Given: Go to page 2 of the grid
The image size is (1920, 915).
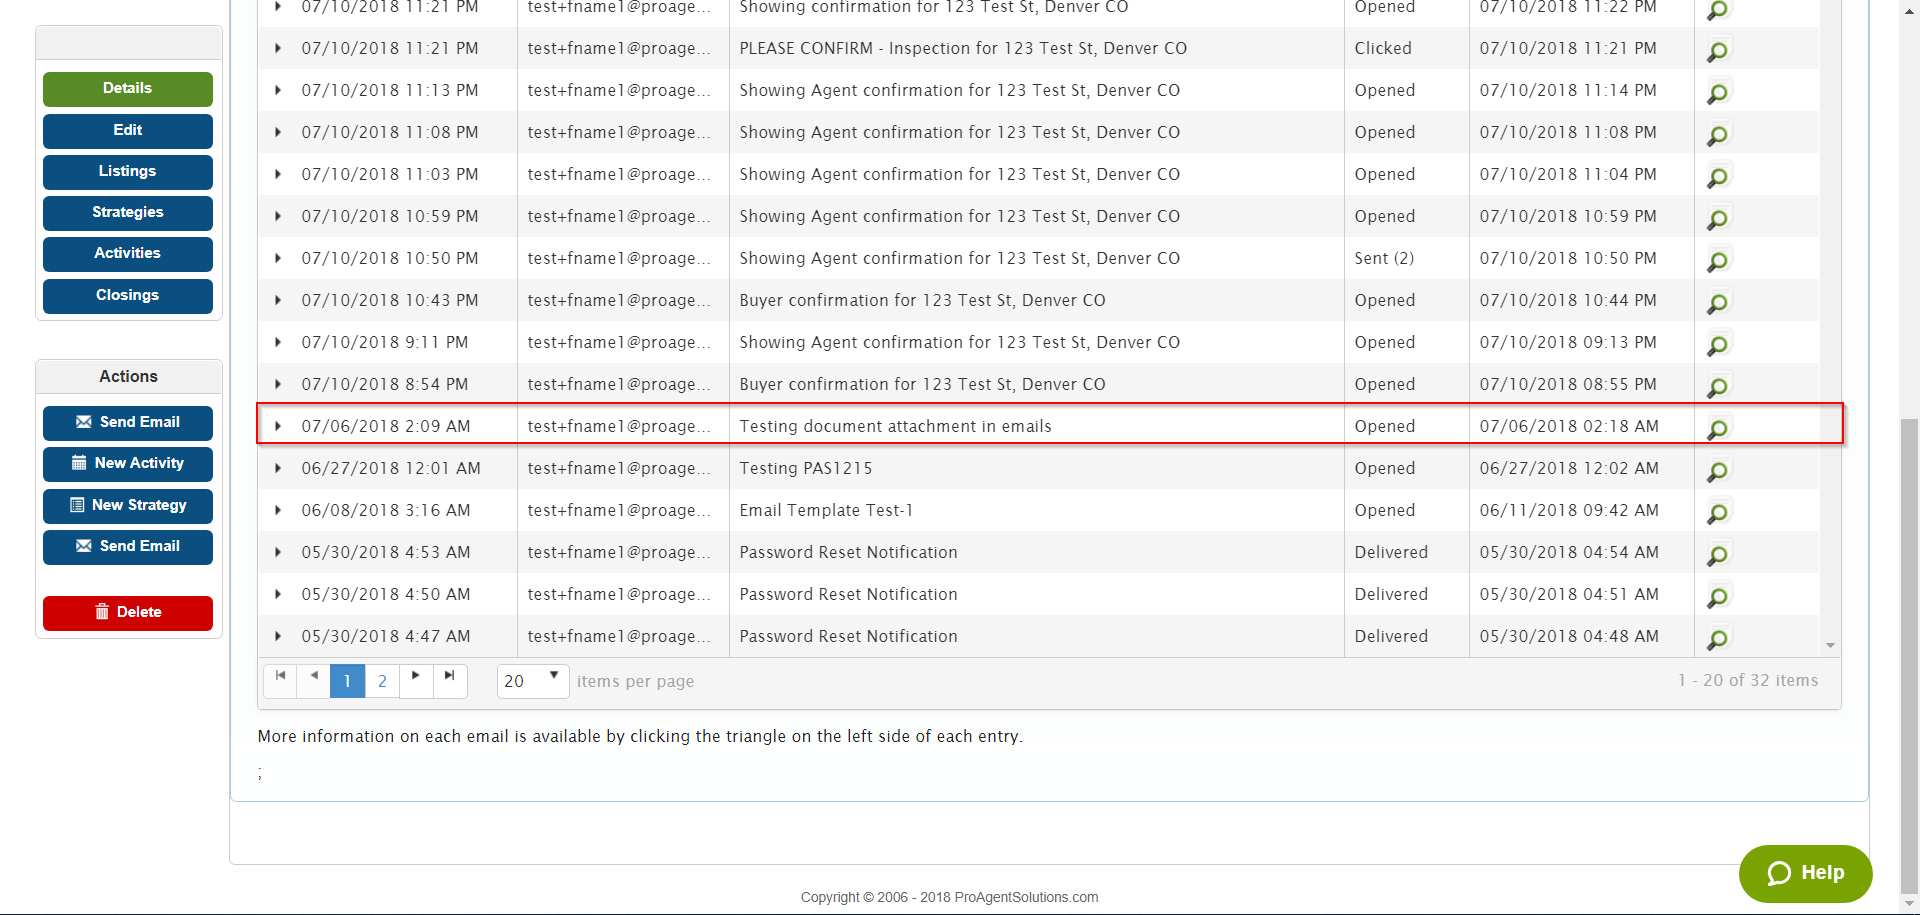Looking at the screenshot, I should click(x=382, y=681).
